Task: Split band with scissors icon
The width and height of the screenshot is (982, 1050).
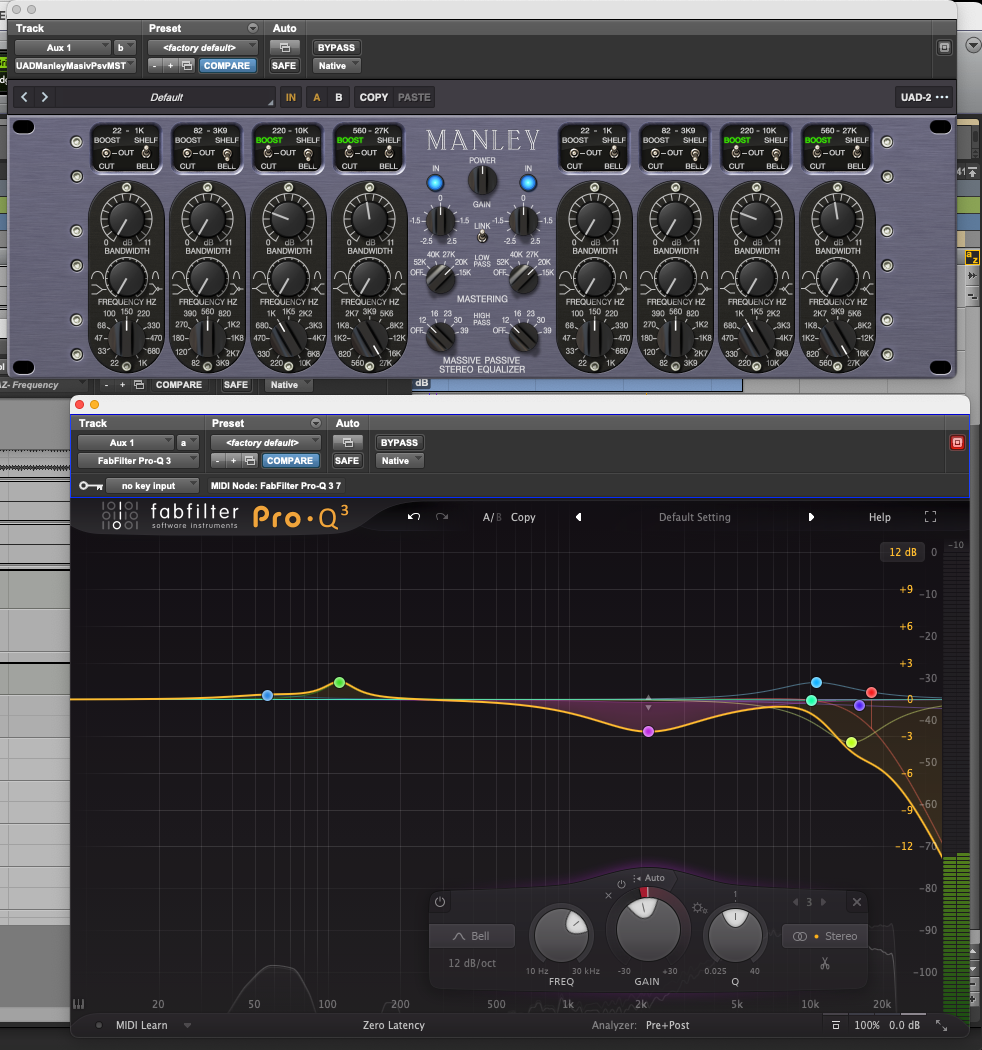Action: [x=825, y=963]
